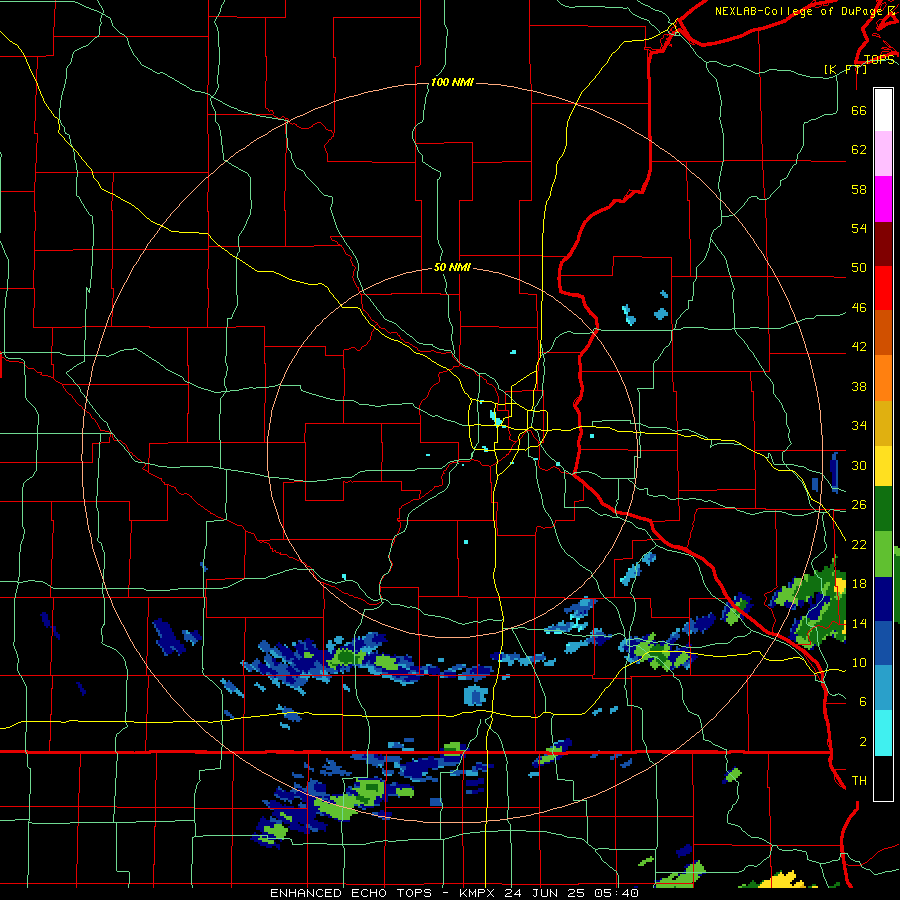Click the "TOPS" legend title
The width and height of the screenshot is (900, 900).
pyautogui.click(x=879, y=59)
